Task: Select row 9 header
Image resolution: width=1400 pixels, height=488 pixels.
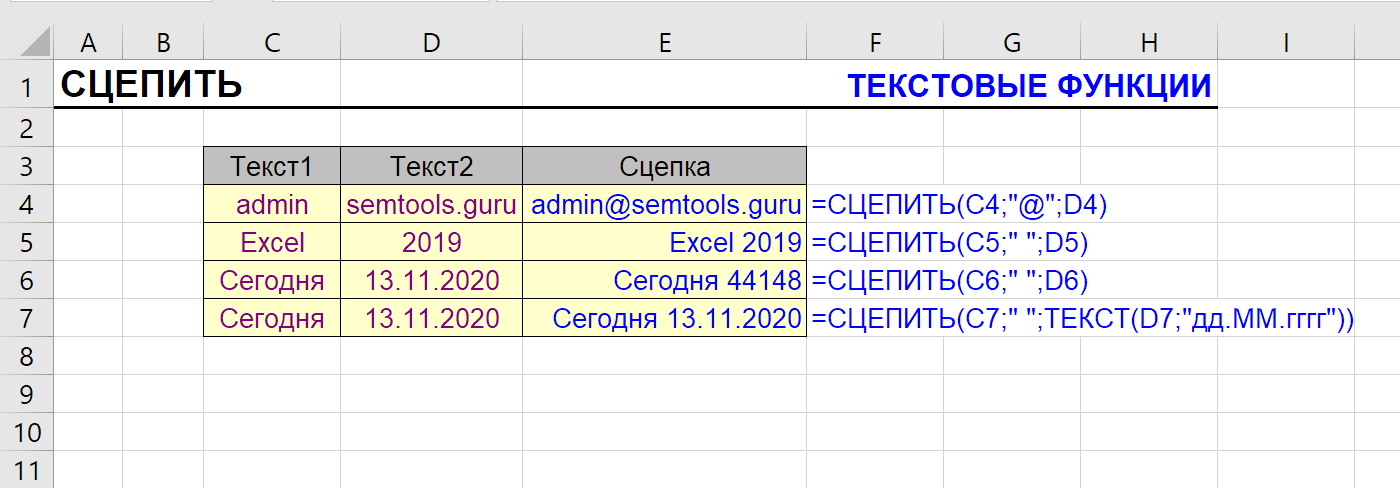Action: coord(27,394)
